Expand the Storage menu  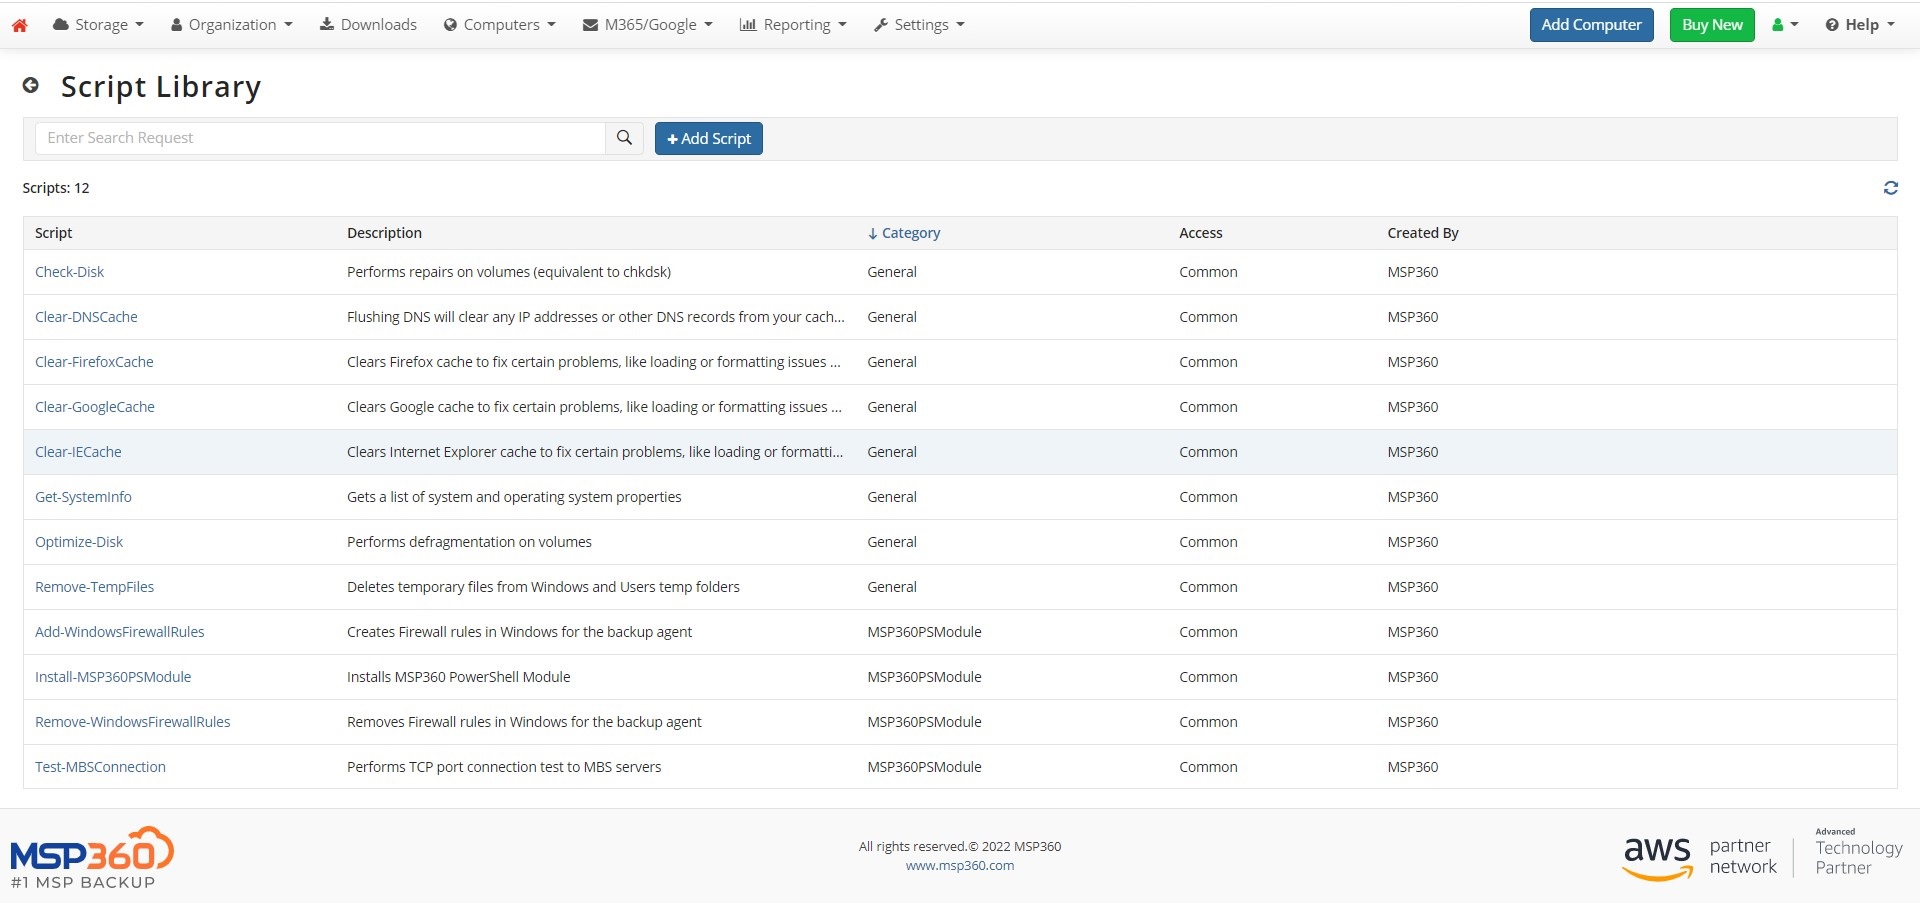click(x=98, y=25)
